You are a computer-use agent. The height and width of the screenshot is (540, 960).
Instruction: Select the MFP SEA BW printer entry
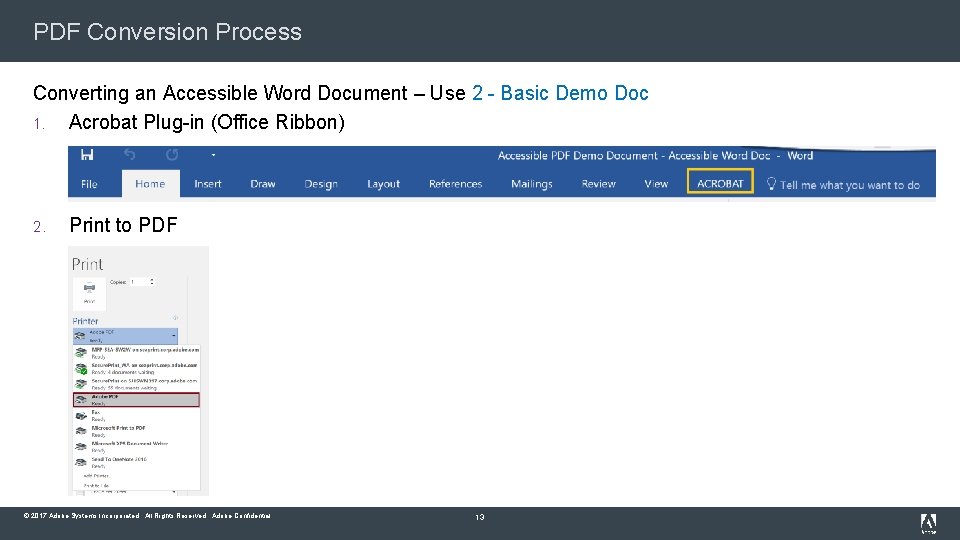[137, 353]
